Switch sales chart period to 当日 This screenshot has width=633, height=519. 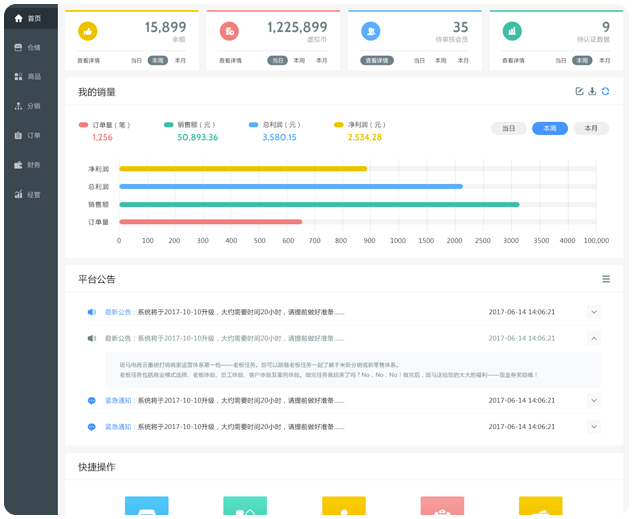click(508, 129)
